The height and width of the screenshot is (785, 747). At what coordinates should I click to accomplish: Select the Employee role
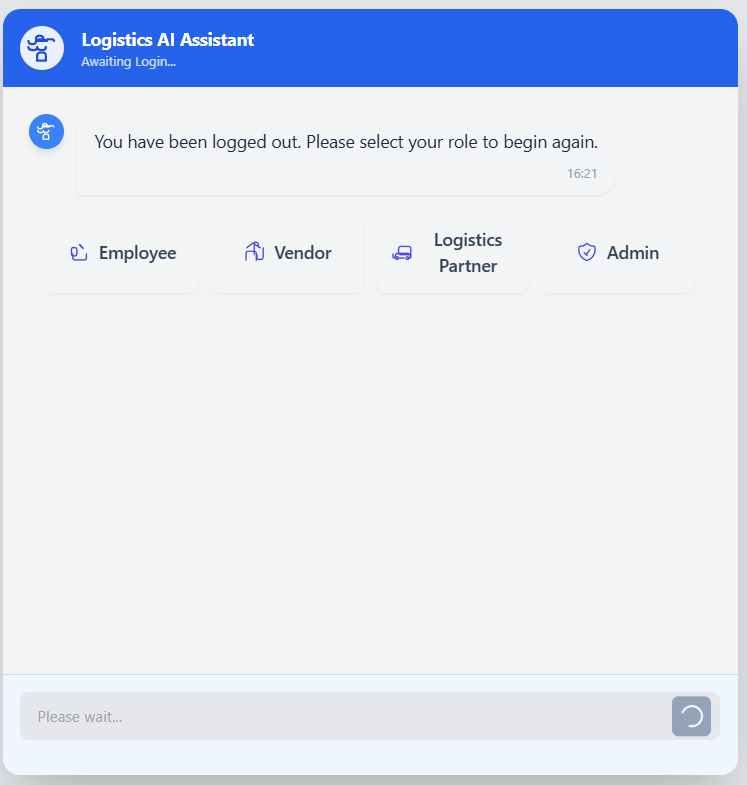pos(122,253)
